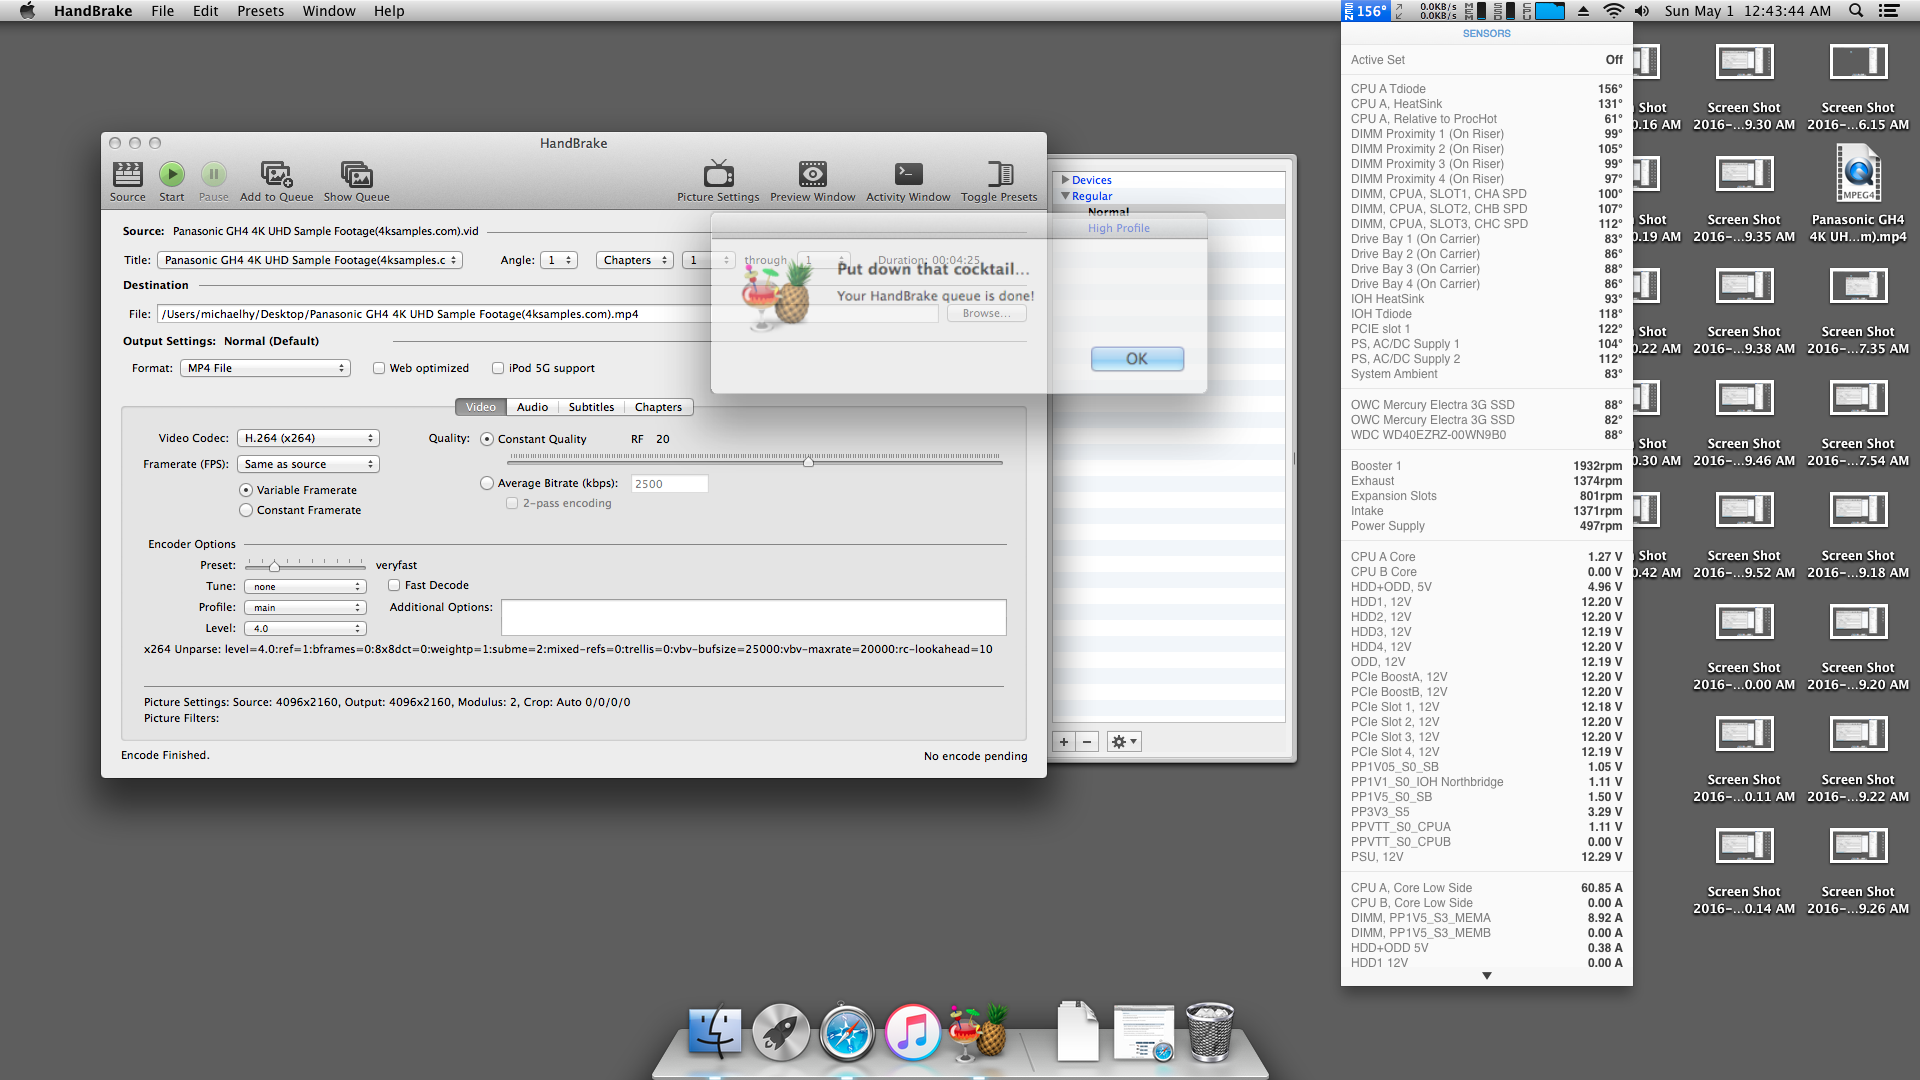Screen dimensions: 1920x1080
Task: Open the Help menu
Action: tap(389, 11)
